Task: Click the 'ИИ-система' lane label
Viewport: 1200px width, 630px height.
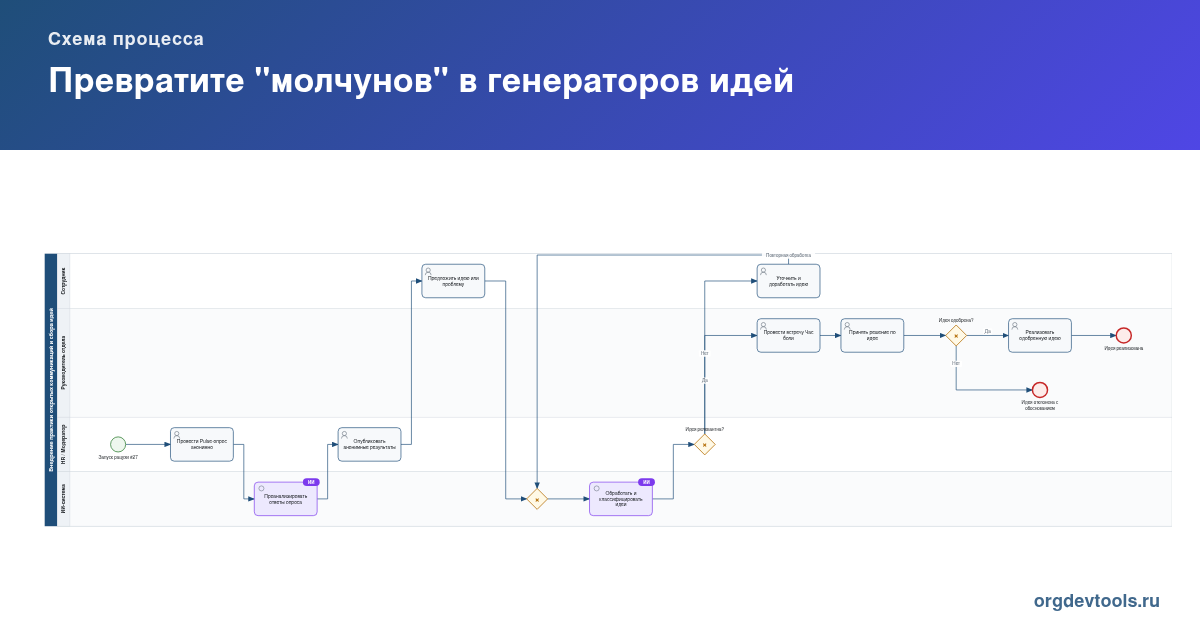Action: (x=64, y=499)
